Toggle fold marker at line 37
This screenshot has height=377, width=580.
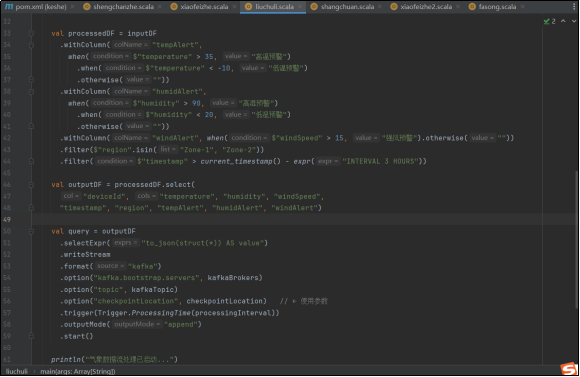click(x=31, y=80)
